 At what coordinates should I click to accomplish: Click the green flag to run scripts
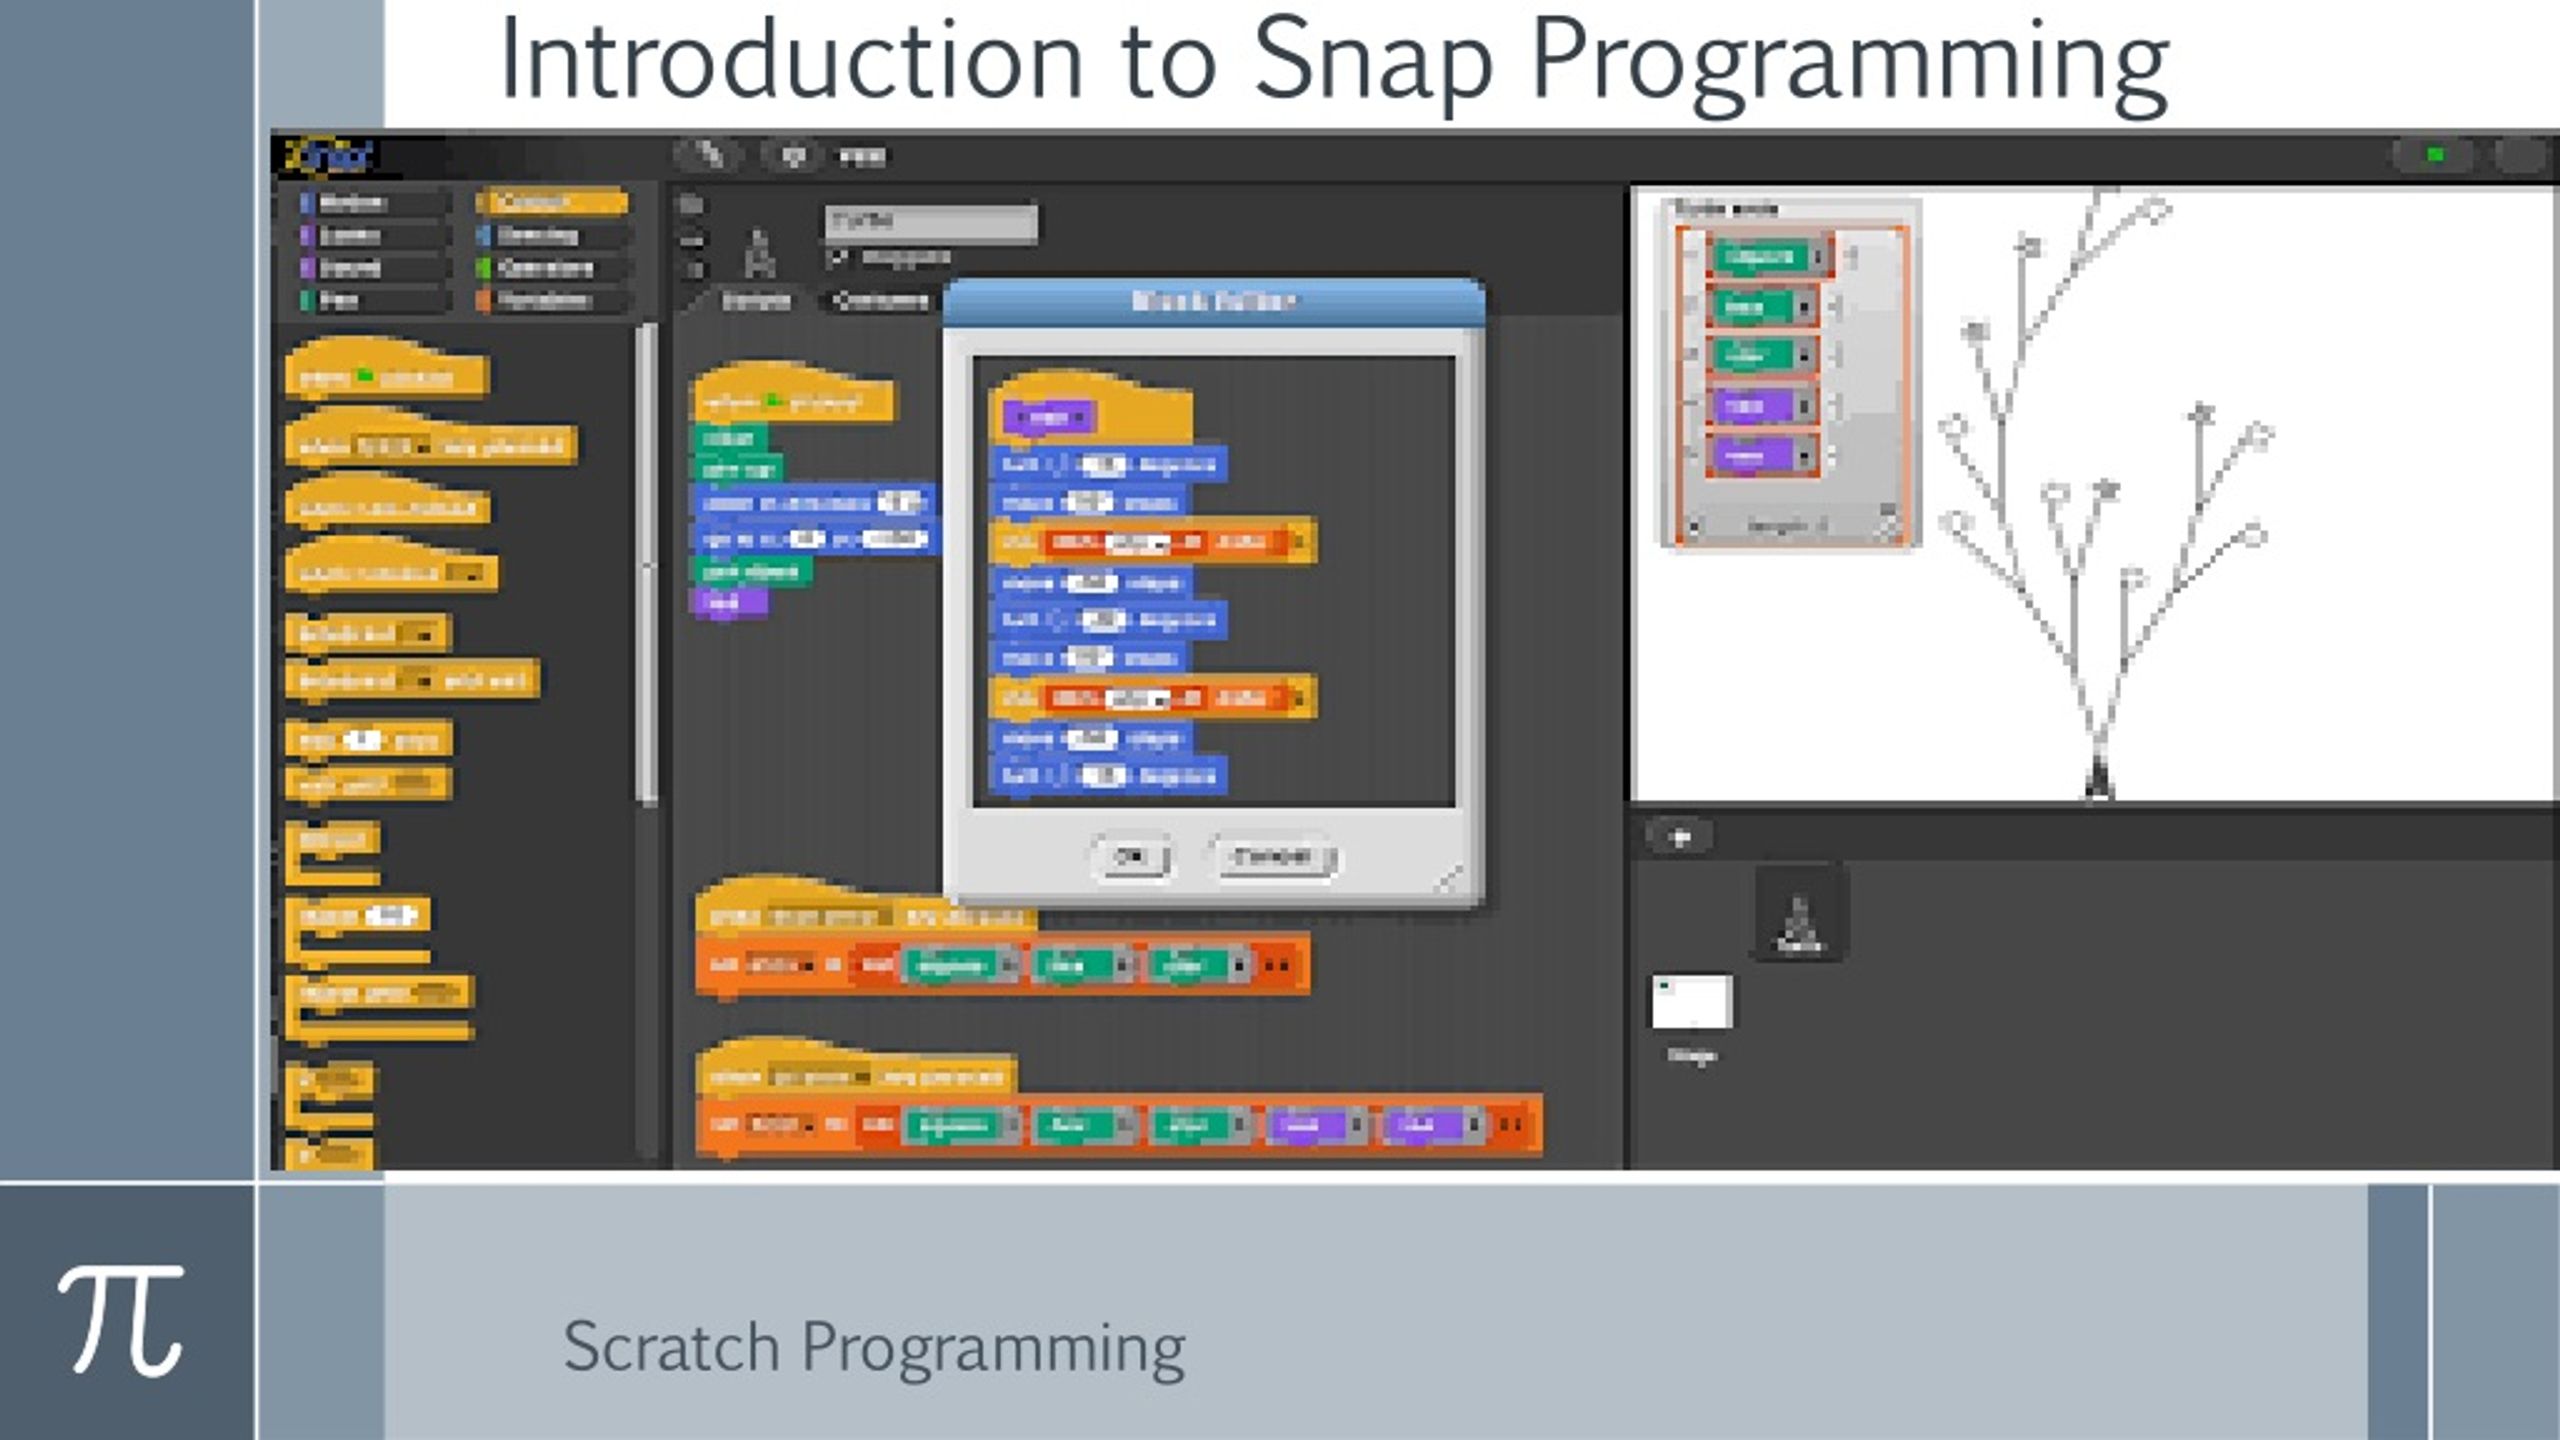[2436, 154]
